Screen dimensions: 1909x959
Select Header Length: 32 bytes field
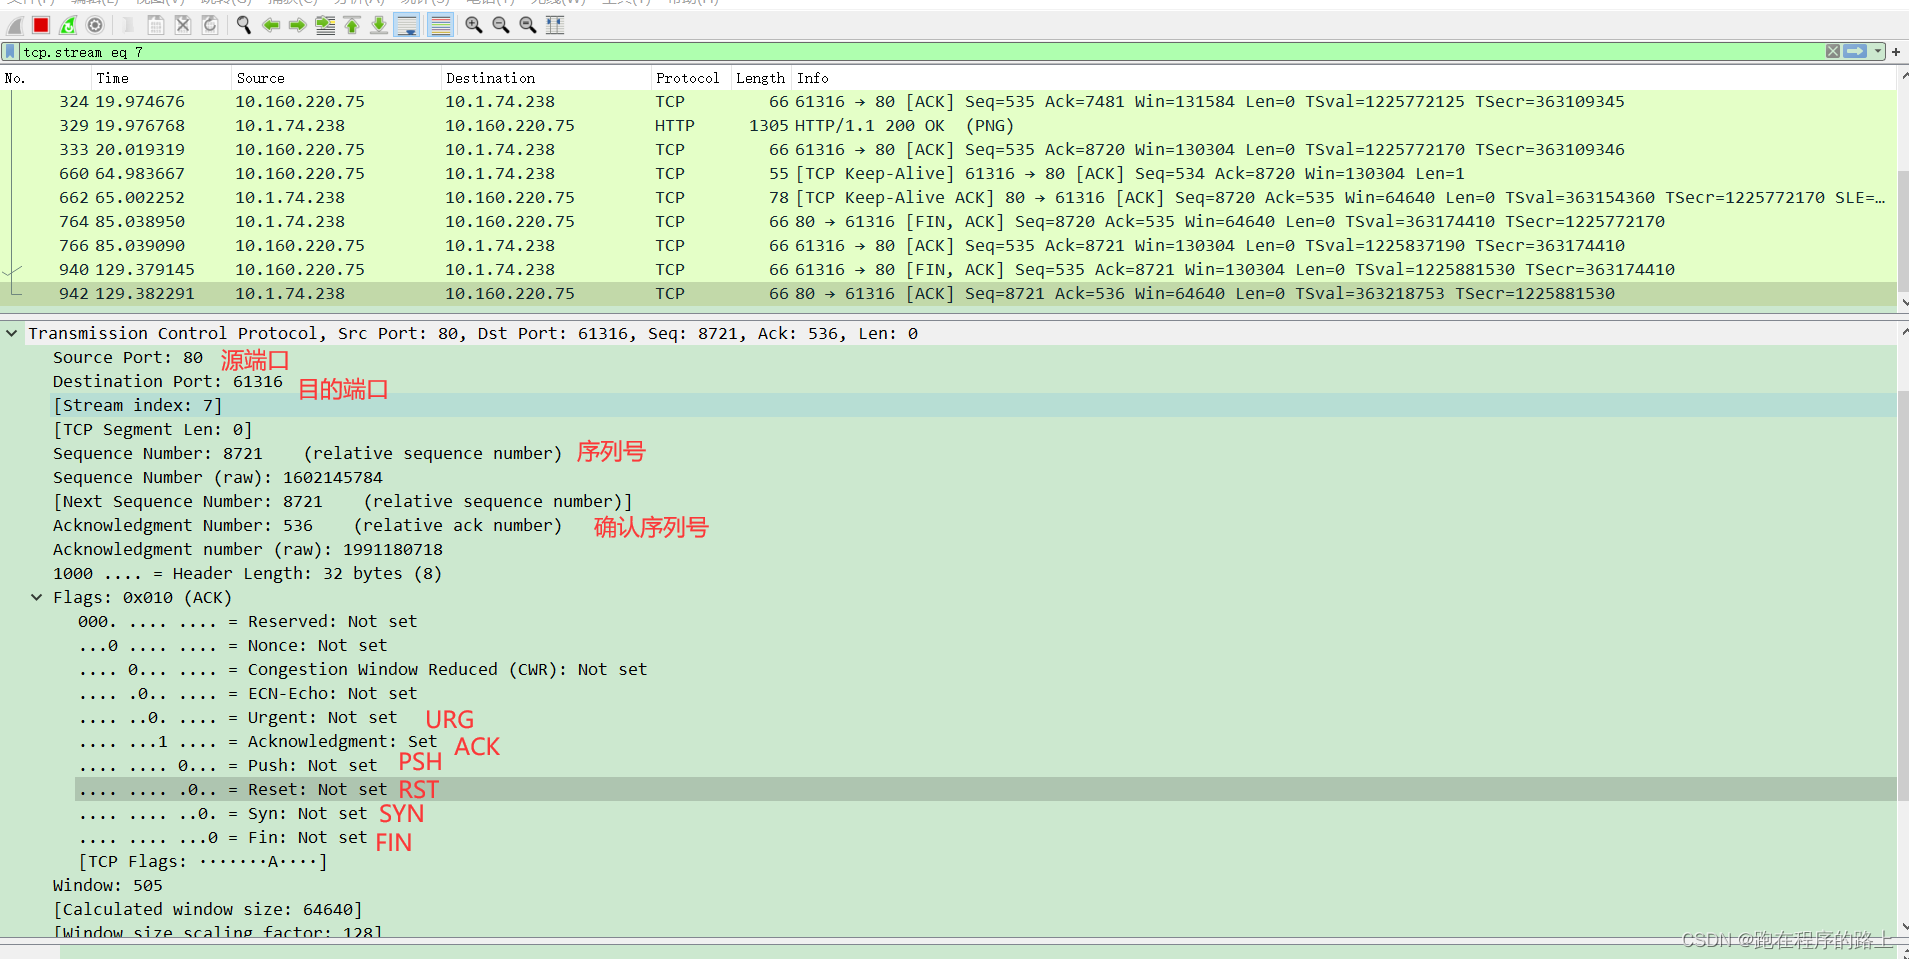click(247, 574)
